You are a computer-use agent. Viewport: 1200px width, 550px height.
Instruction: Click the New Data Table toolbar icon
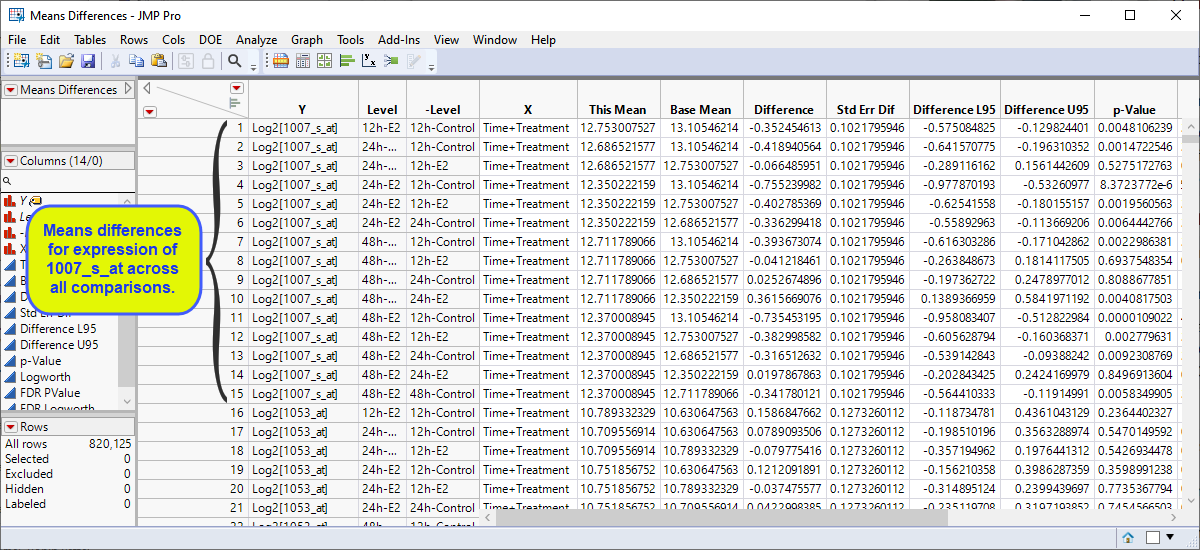click(21, 62)
